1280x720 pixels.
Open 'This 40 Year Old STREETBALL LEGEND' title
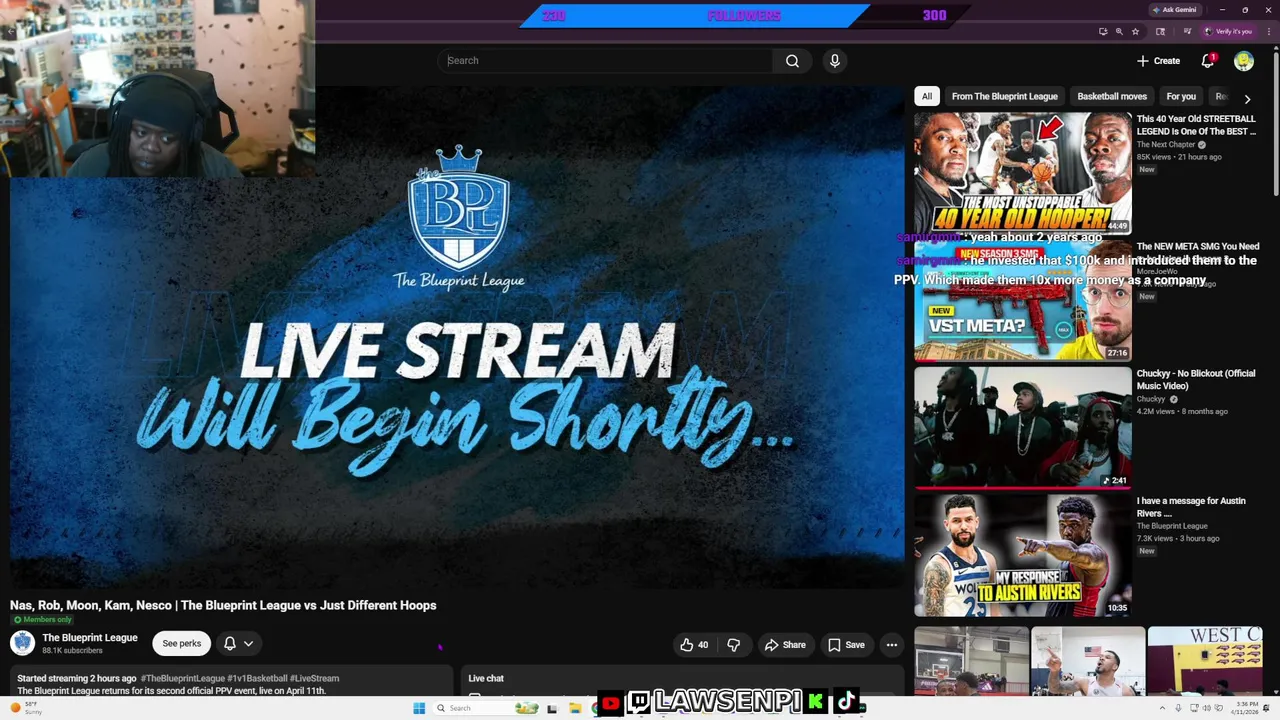[x=1196, y=125]
